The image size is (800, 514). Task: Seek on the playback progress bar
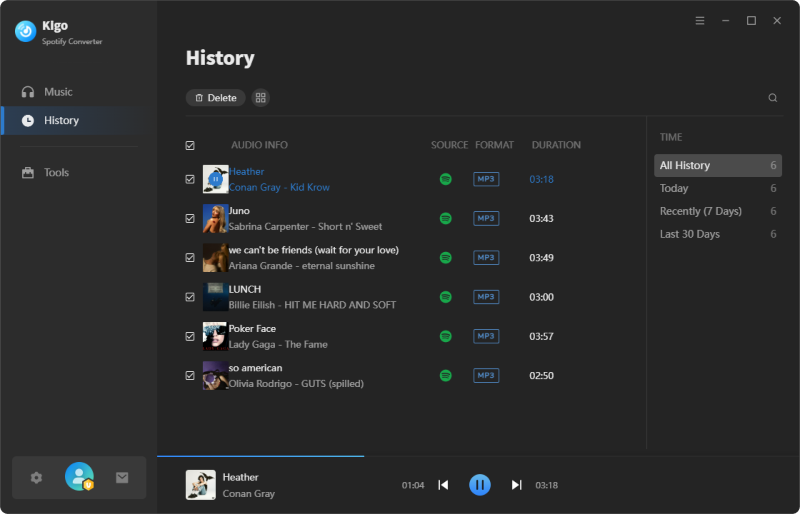[478, 456]
